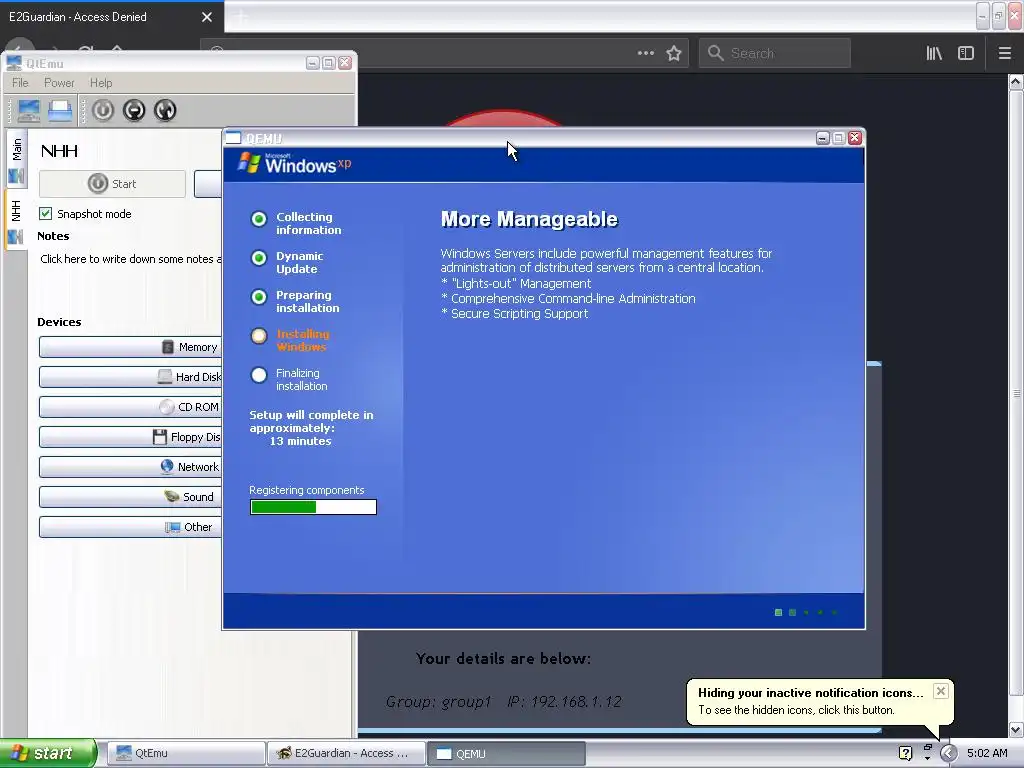Click the open machine icon in QtEmu toolbar

point(60,110)
